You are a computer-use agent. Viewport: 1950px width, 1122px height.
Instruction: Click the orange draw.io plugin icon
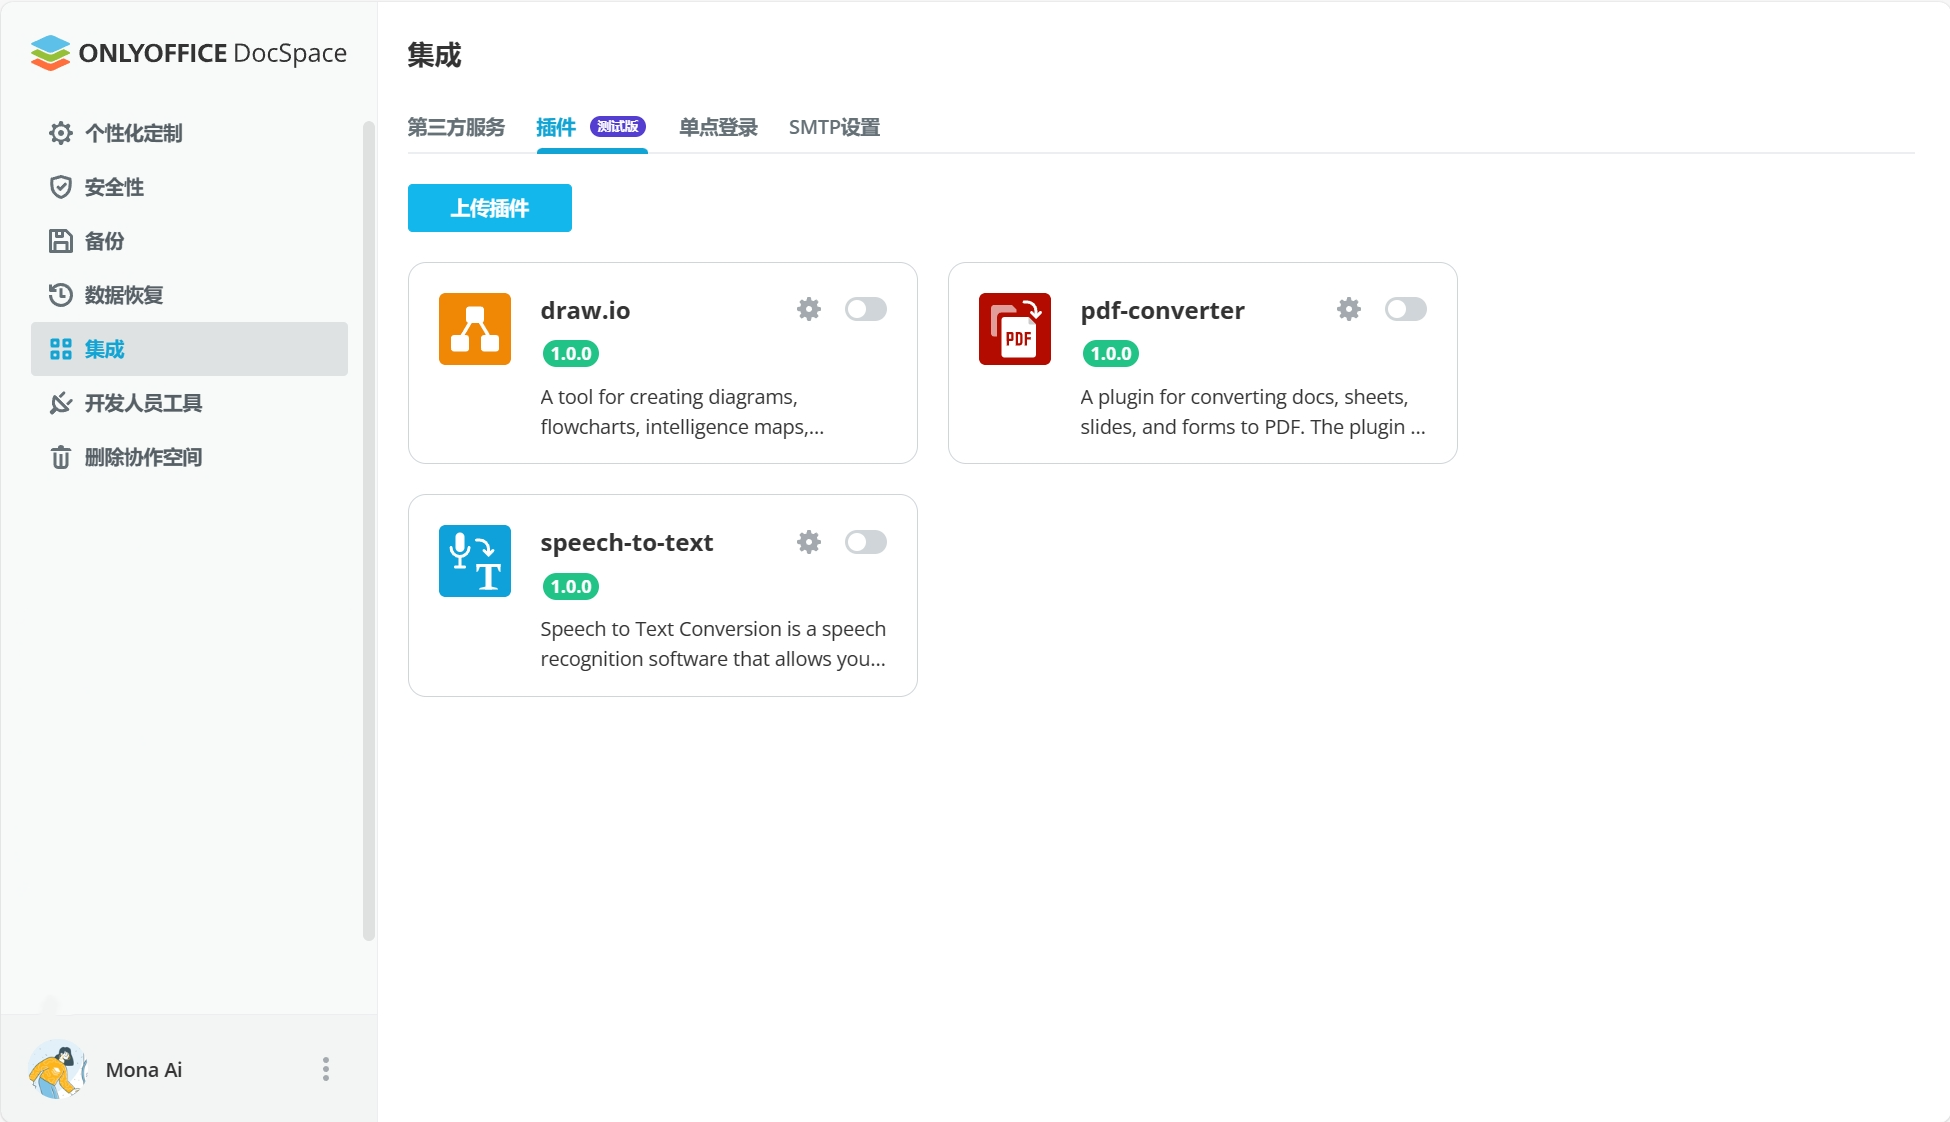[475, 329]
